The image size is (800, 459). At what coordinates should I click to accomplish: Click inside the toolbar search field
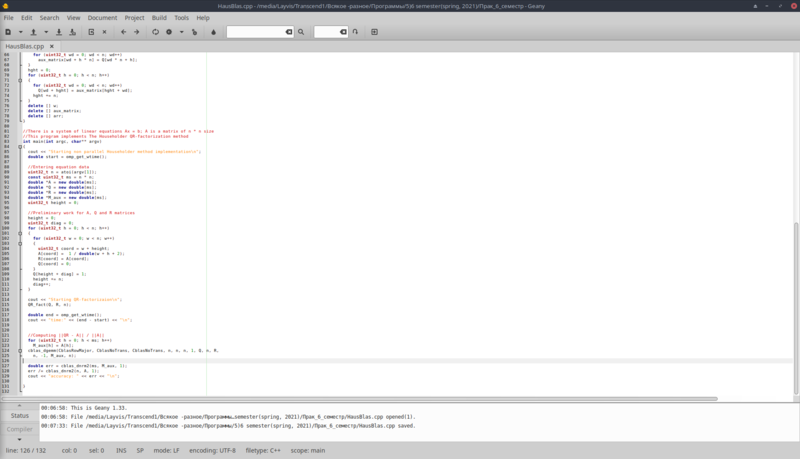255,32
